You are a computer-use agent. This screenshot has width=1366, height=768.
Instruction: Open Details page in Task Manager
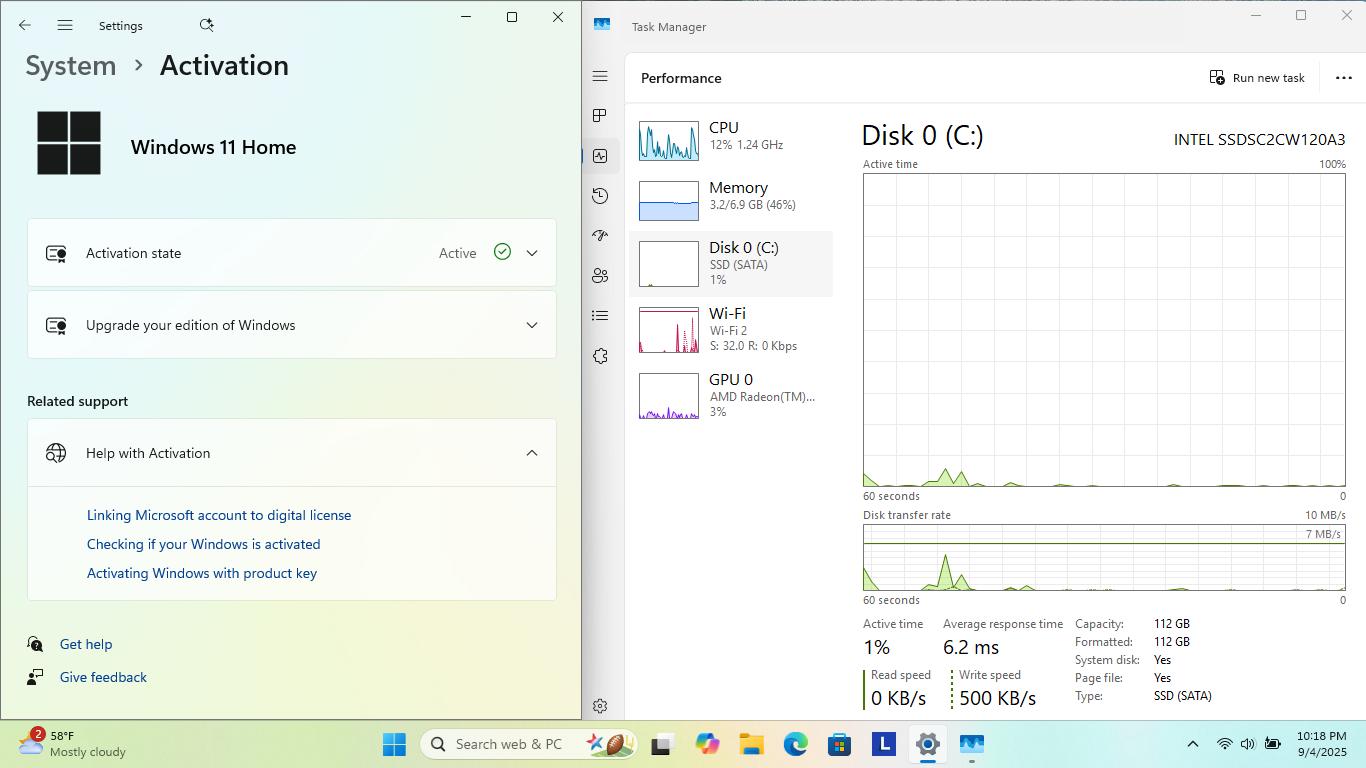tap(600, 316)
